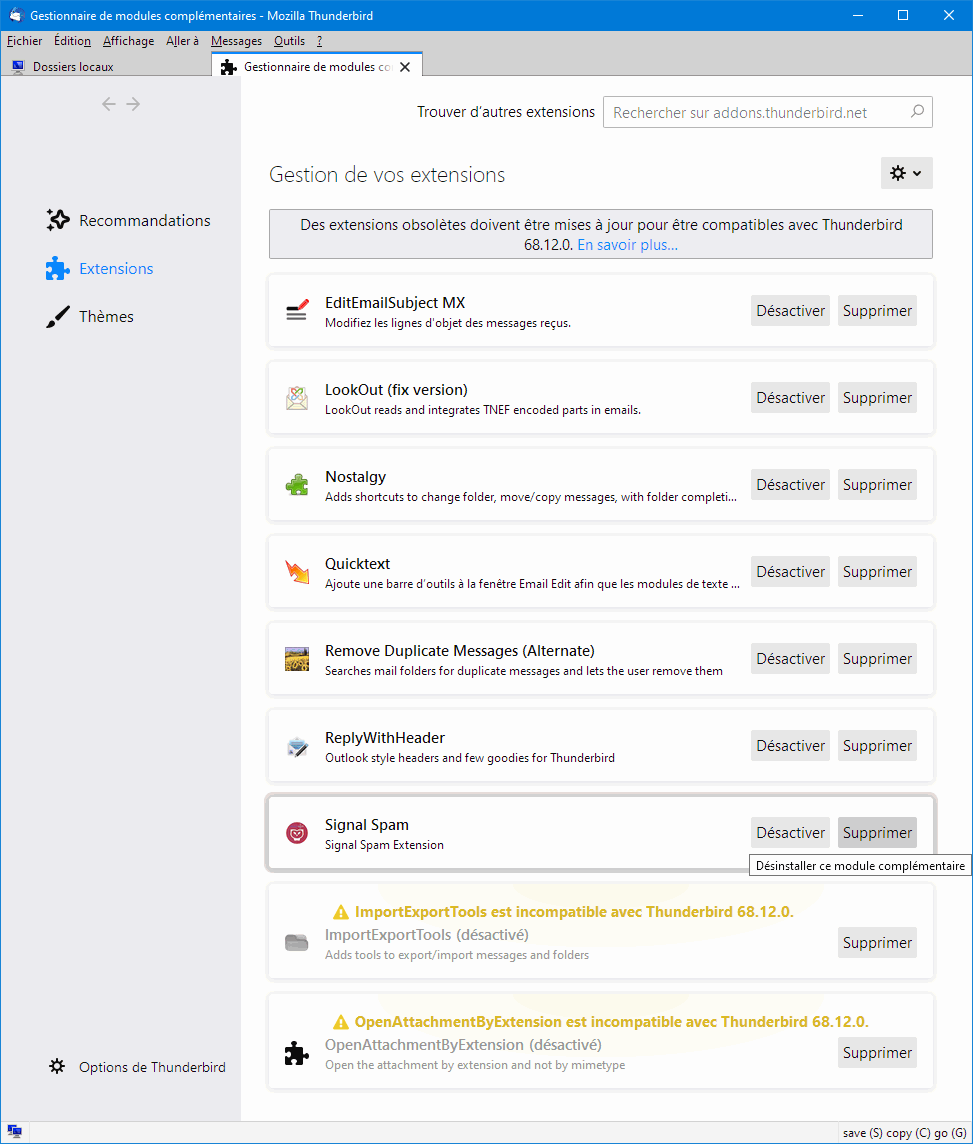Click the blue Extensions puzzle icon in the sidebar
973x1144 pixels.
[x=58, y=268]
